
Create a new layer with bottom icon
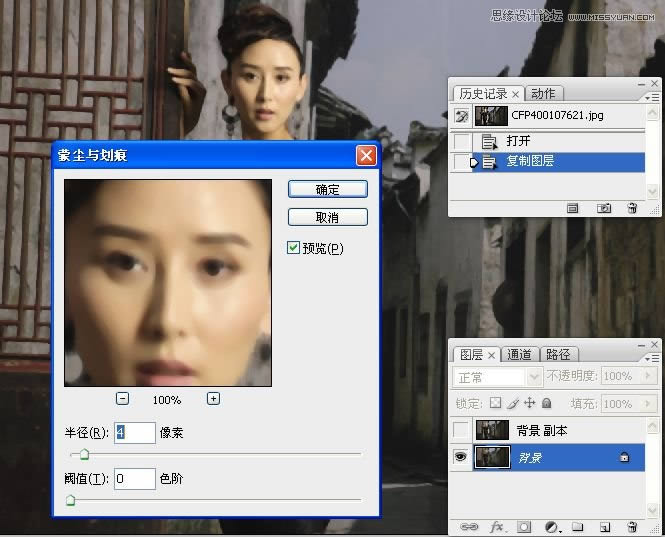tap(605, 526)
